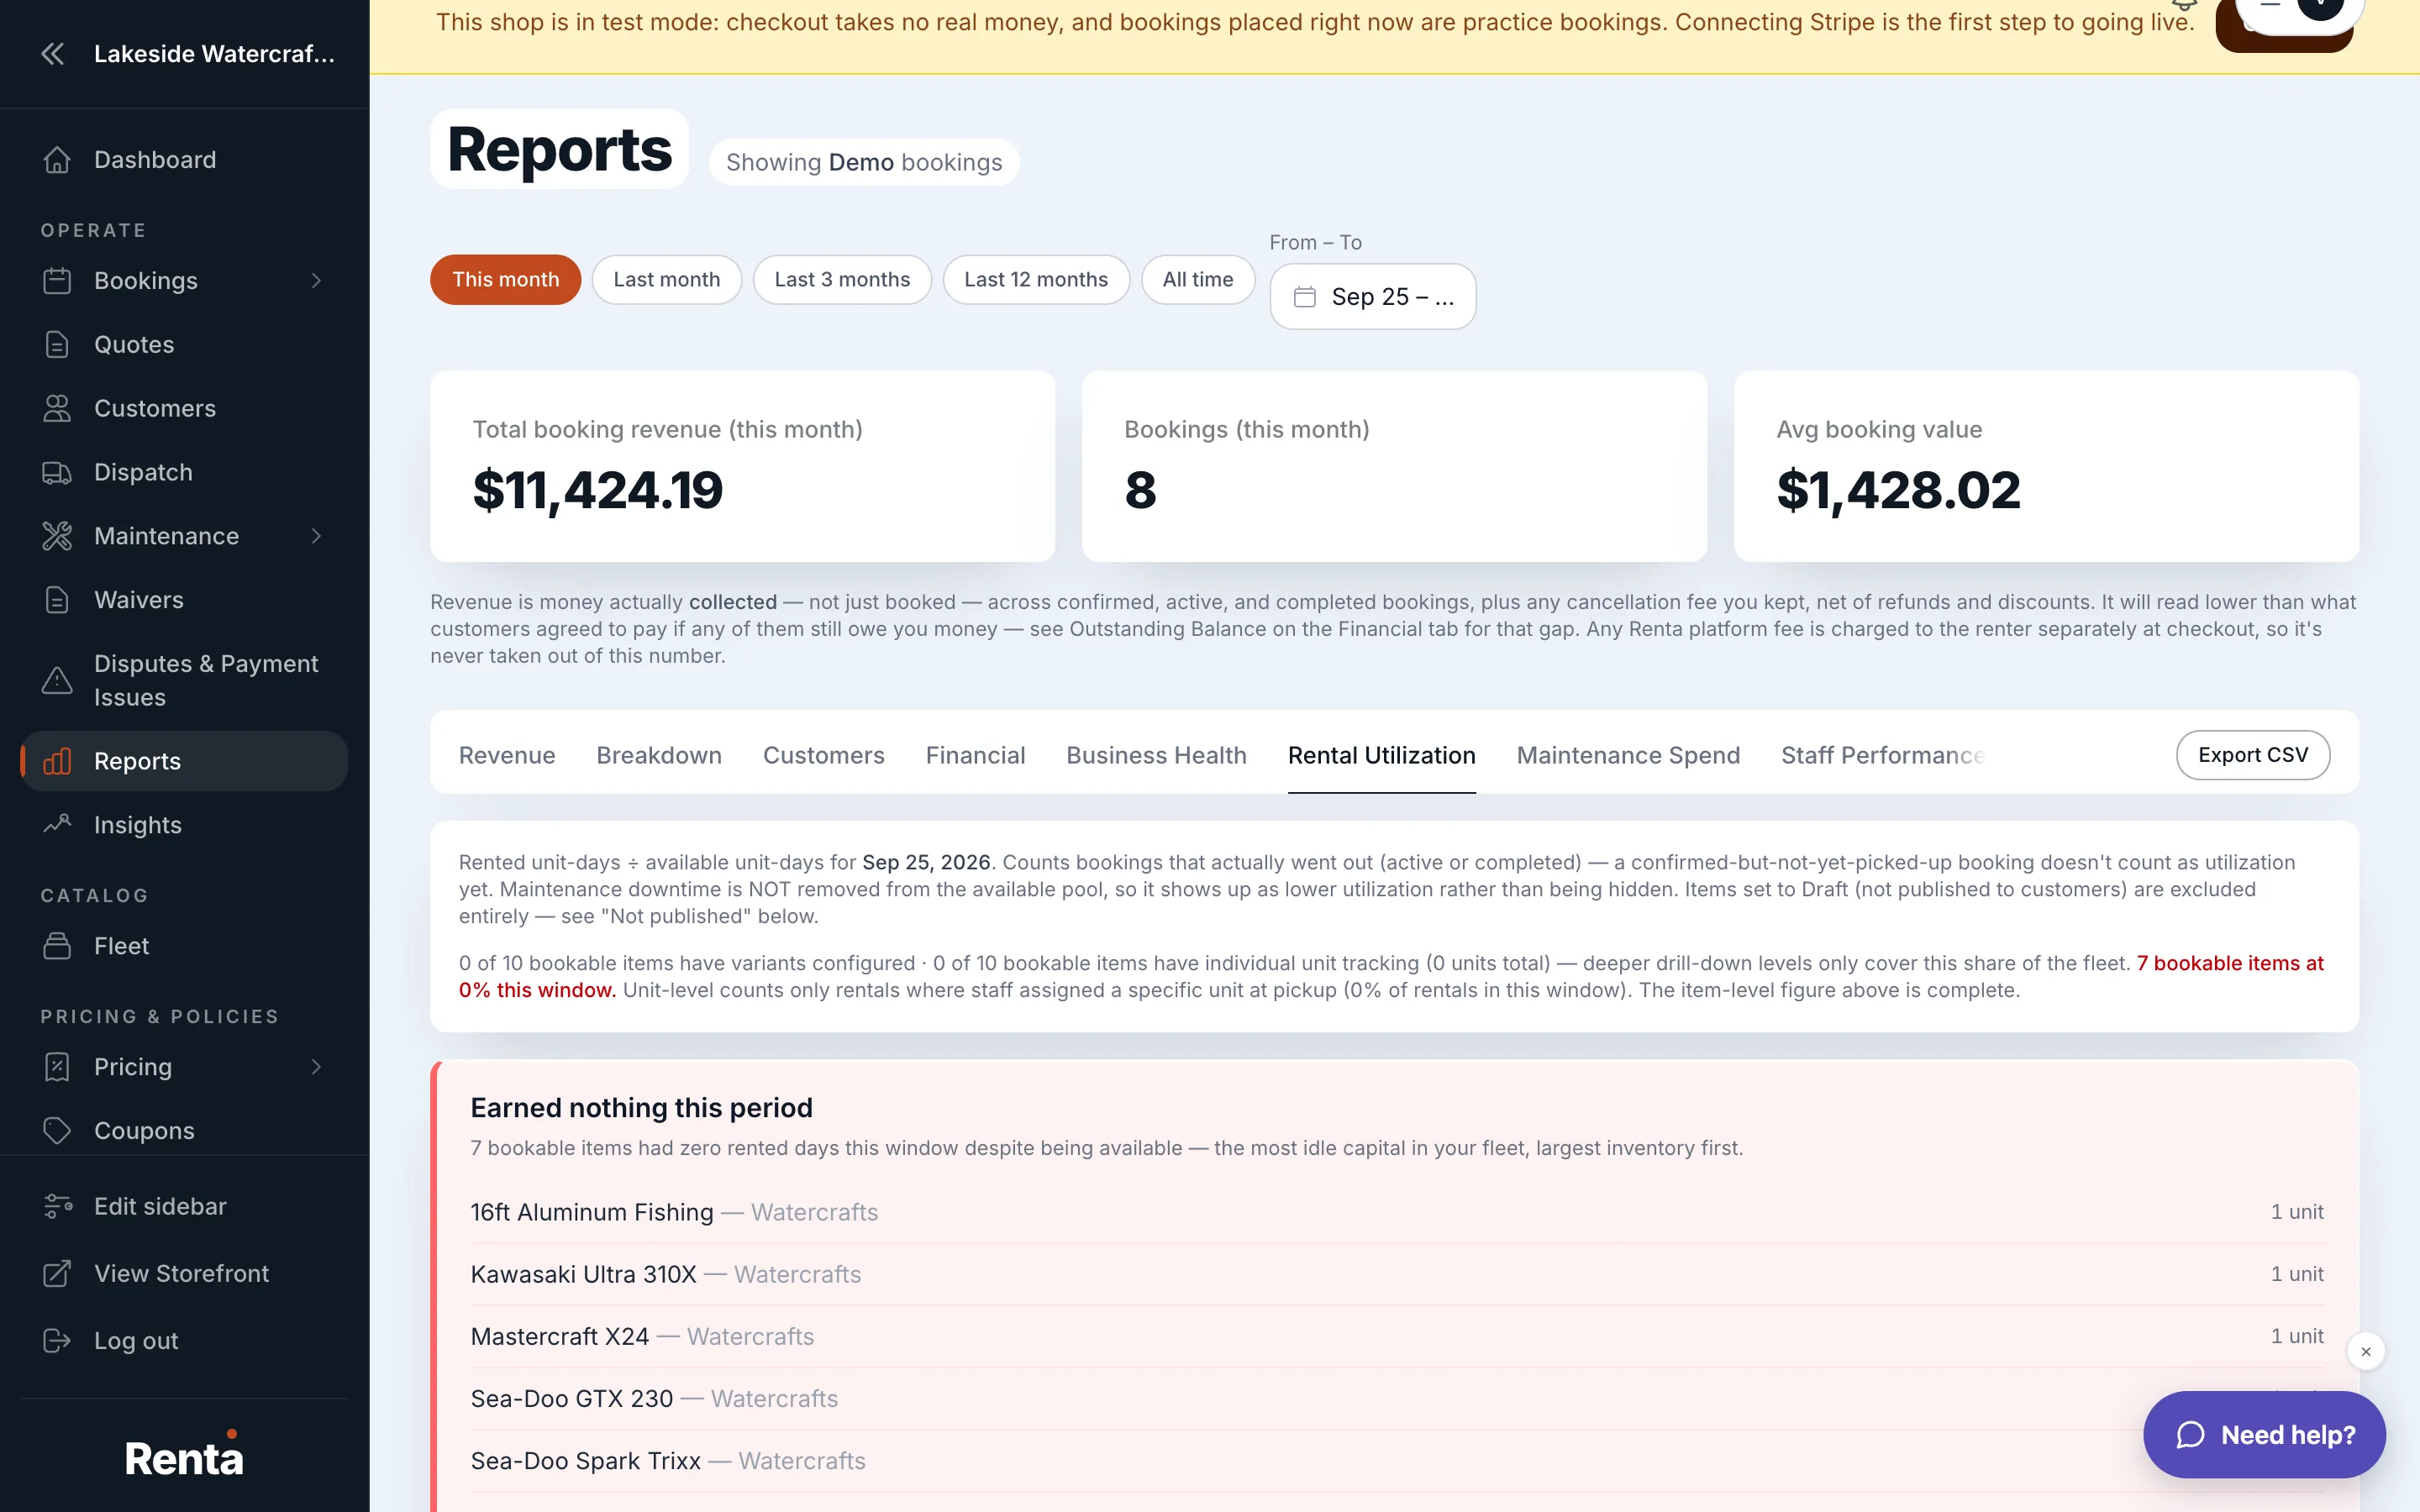Select the Last 3 months filter
The height and width of the screenshot is (1512, 2420).
pyautogui.click(x=842, y=280)
